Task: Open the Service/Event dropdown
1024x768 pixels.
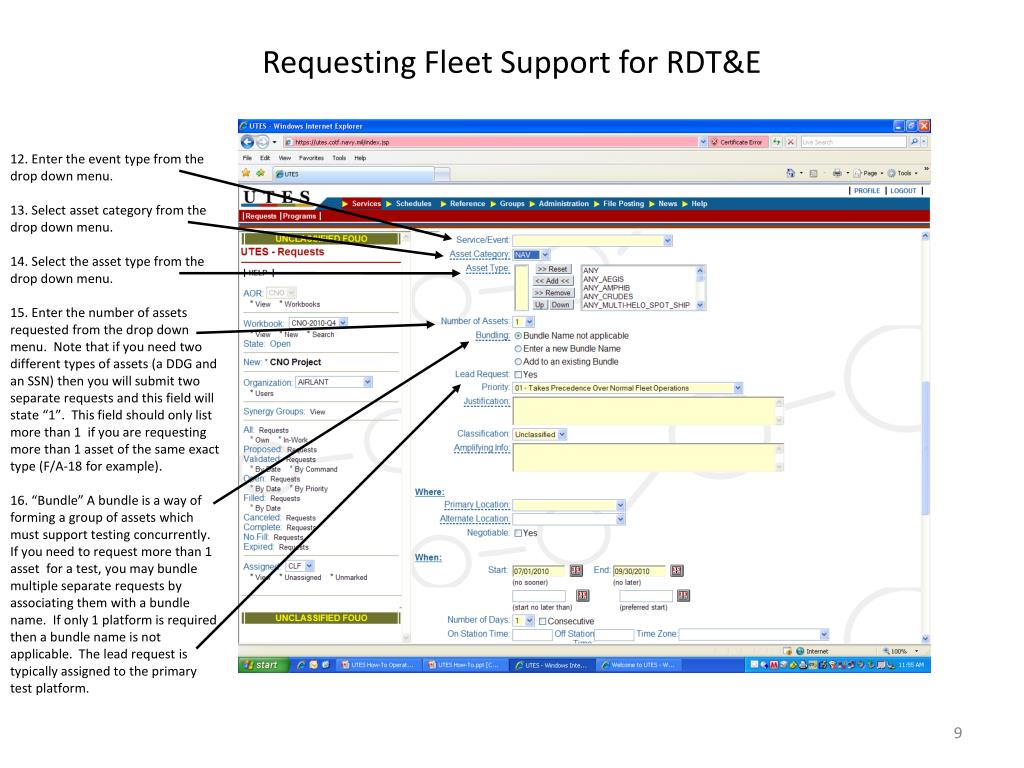Action: (x=592, y=240)
